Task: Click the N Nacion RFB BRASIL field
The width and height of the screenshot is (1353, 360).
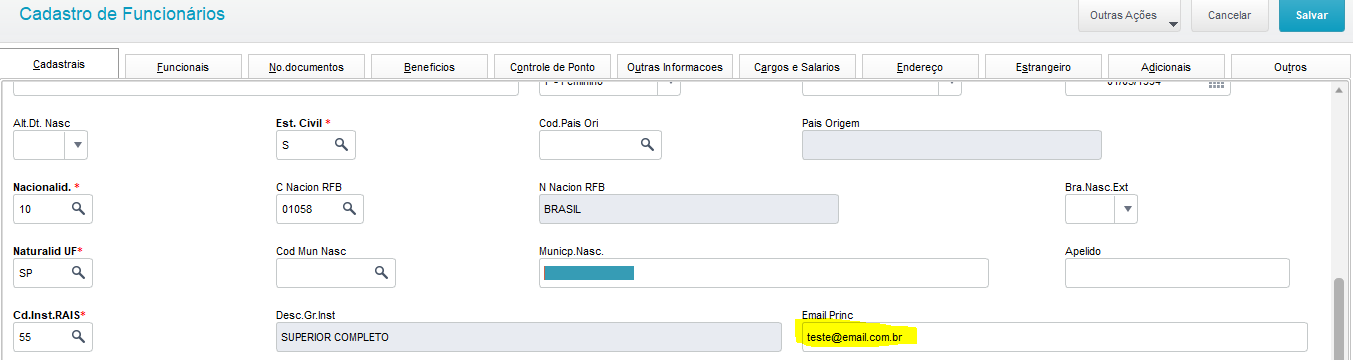Action: coord(688,209)
